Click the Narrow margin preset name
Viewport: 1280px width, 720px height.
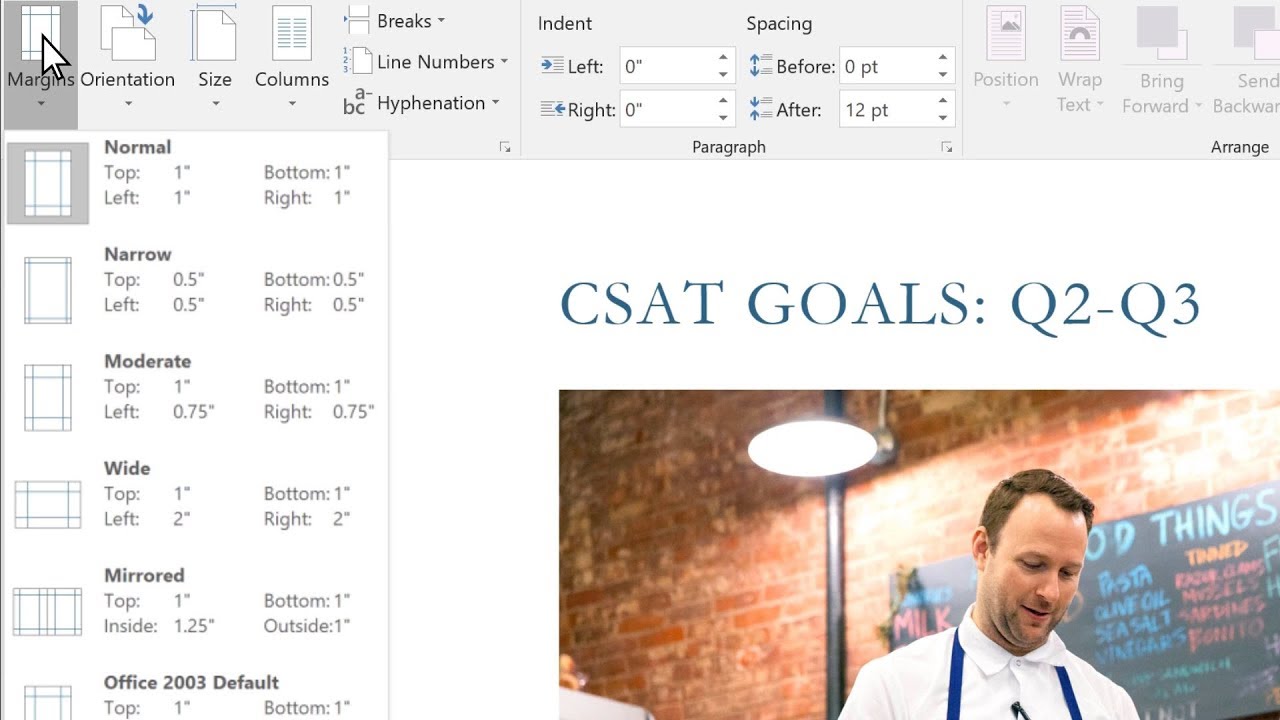click(138, 254)
